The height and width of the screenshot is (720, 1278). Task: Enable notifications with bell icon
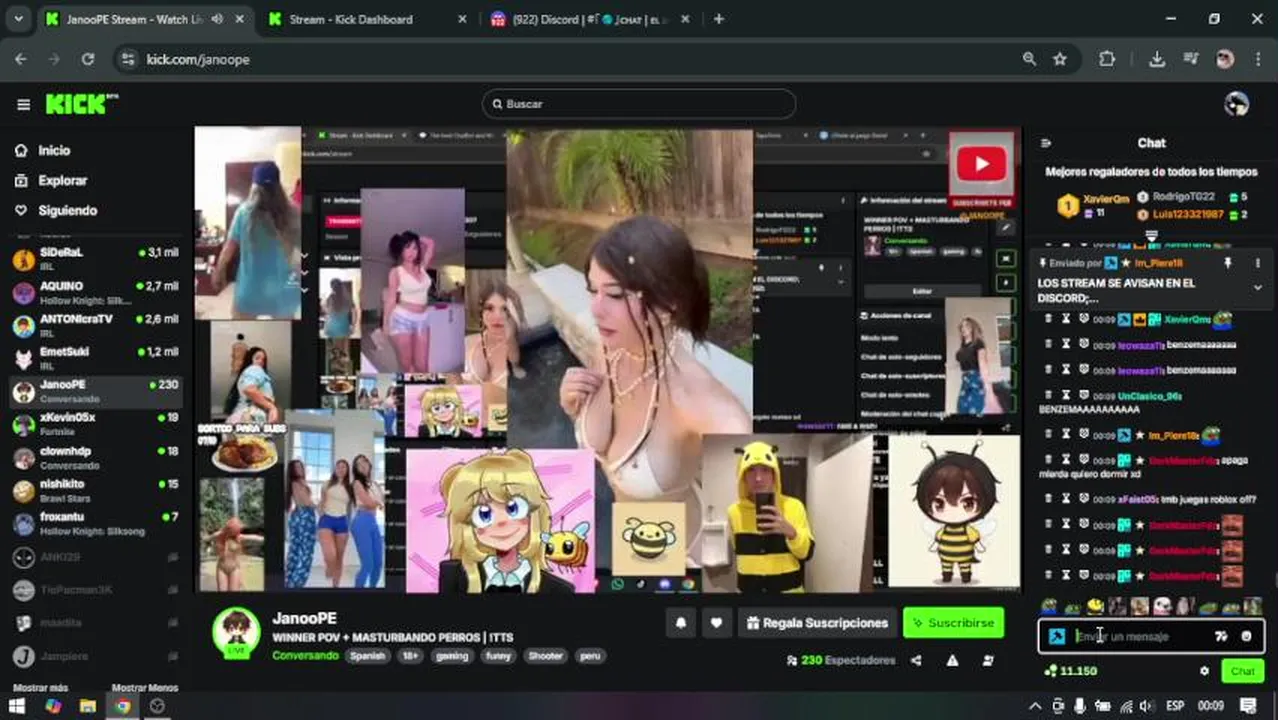(x=681, y=622)
